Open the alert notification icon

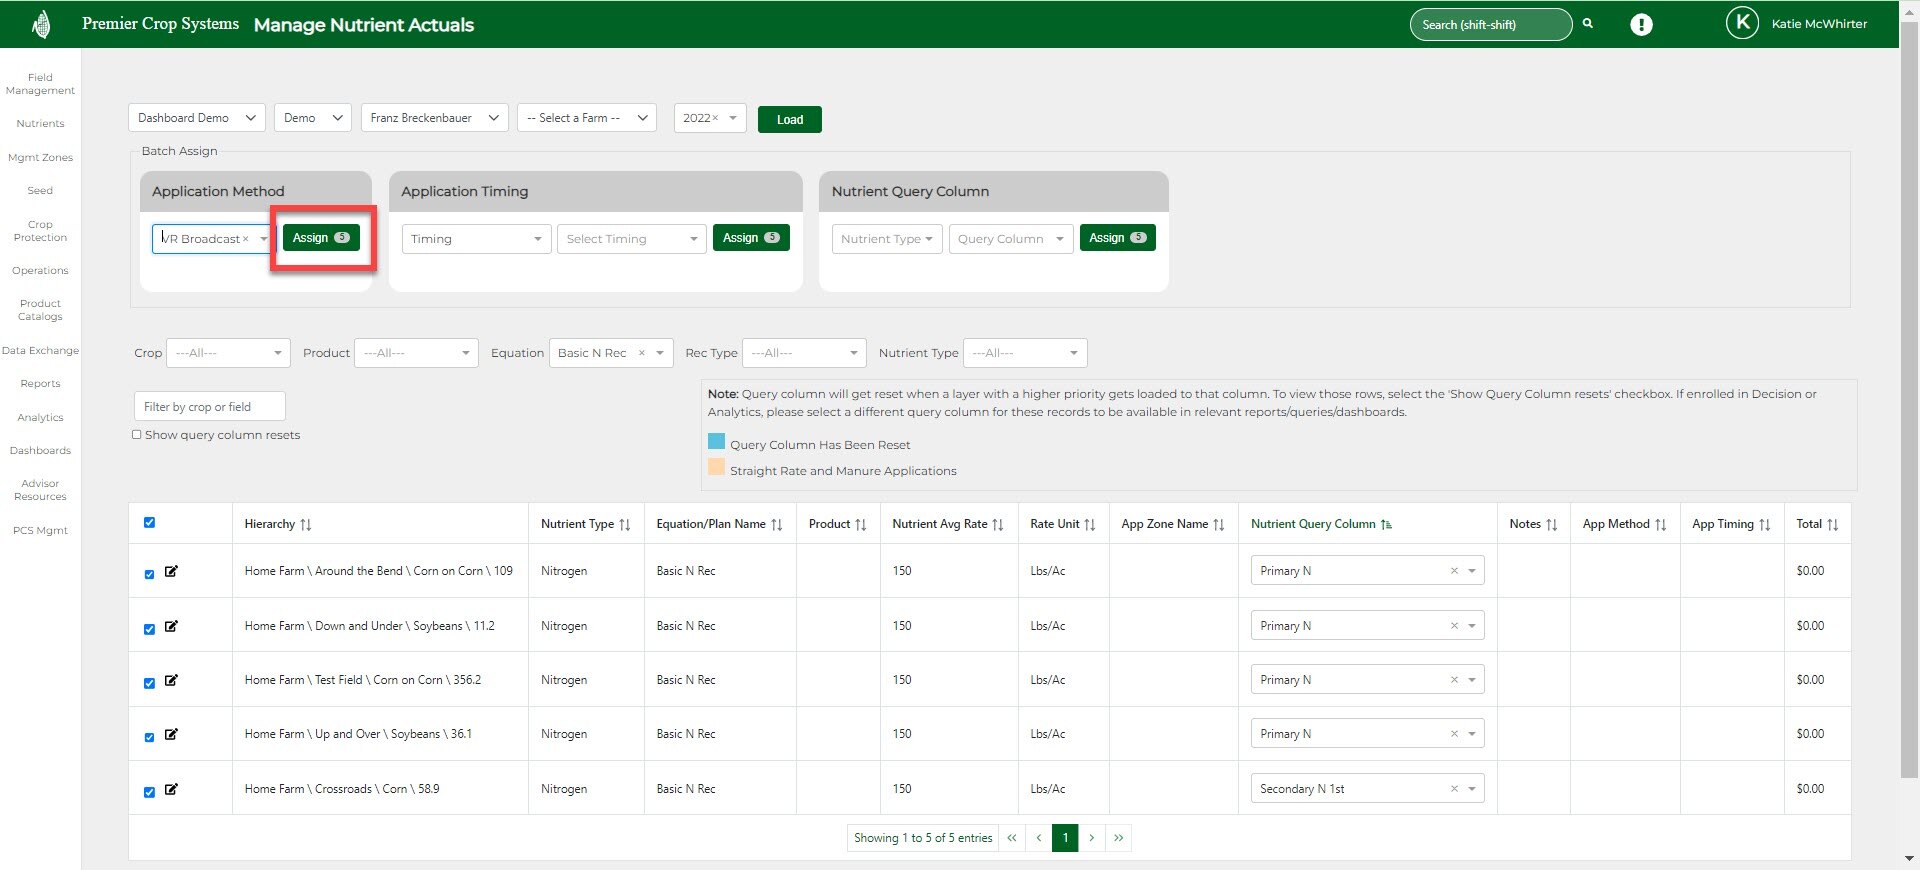tap(1641, 25)
